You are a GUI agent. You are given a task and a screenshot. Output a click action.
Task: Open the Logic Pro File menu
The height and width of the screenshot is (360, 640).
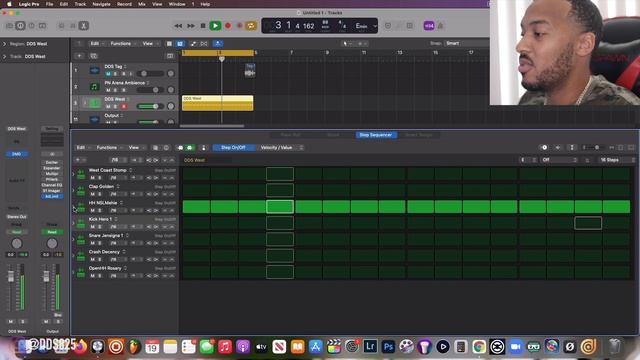(x=49, y=4)
